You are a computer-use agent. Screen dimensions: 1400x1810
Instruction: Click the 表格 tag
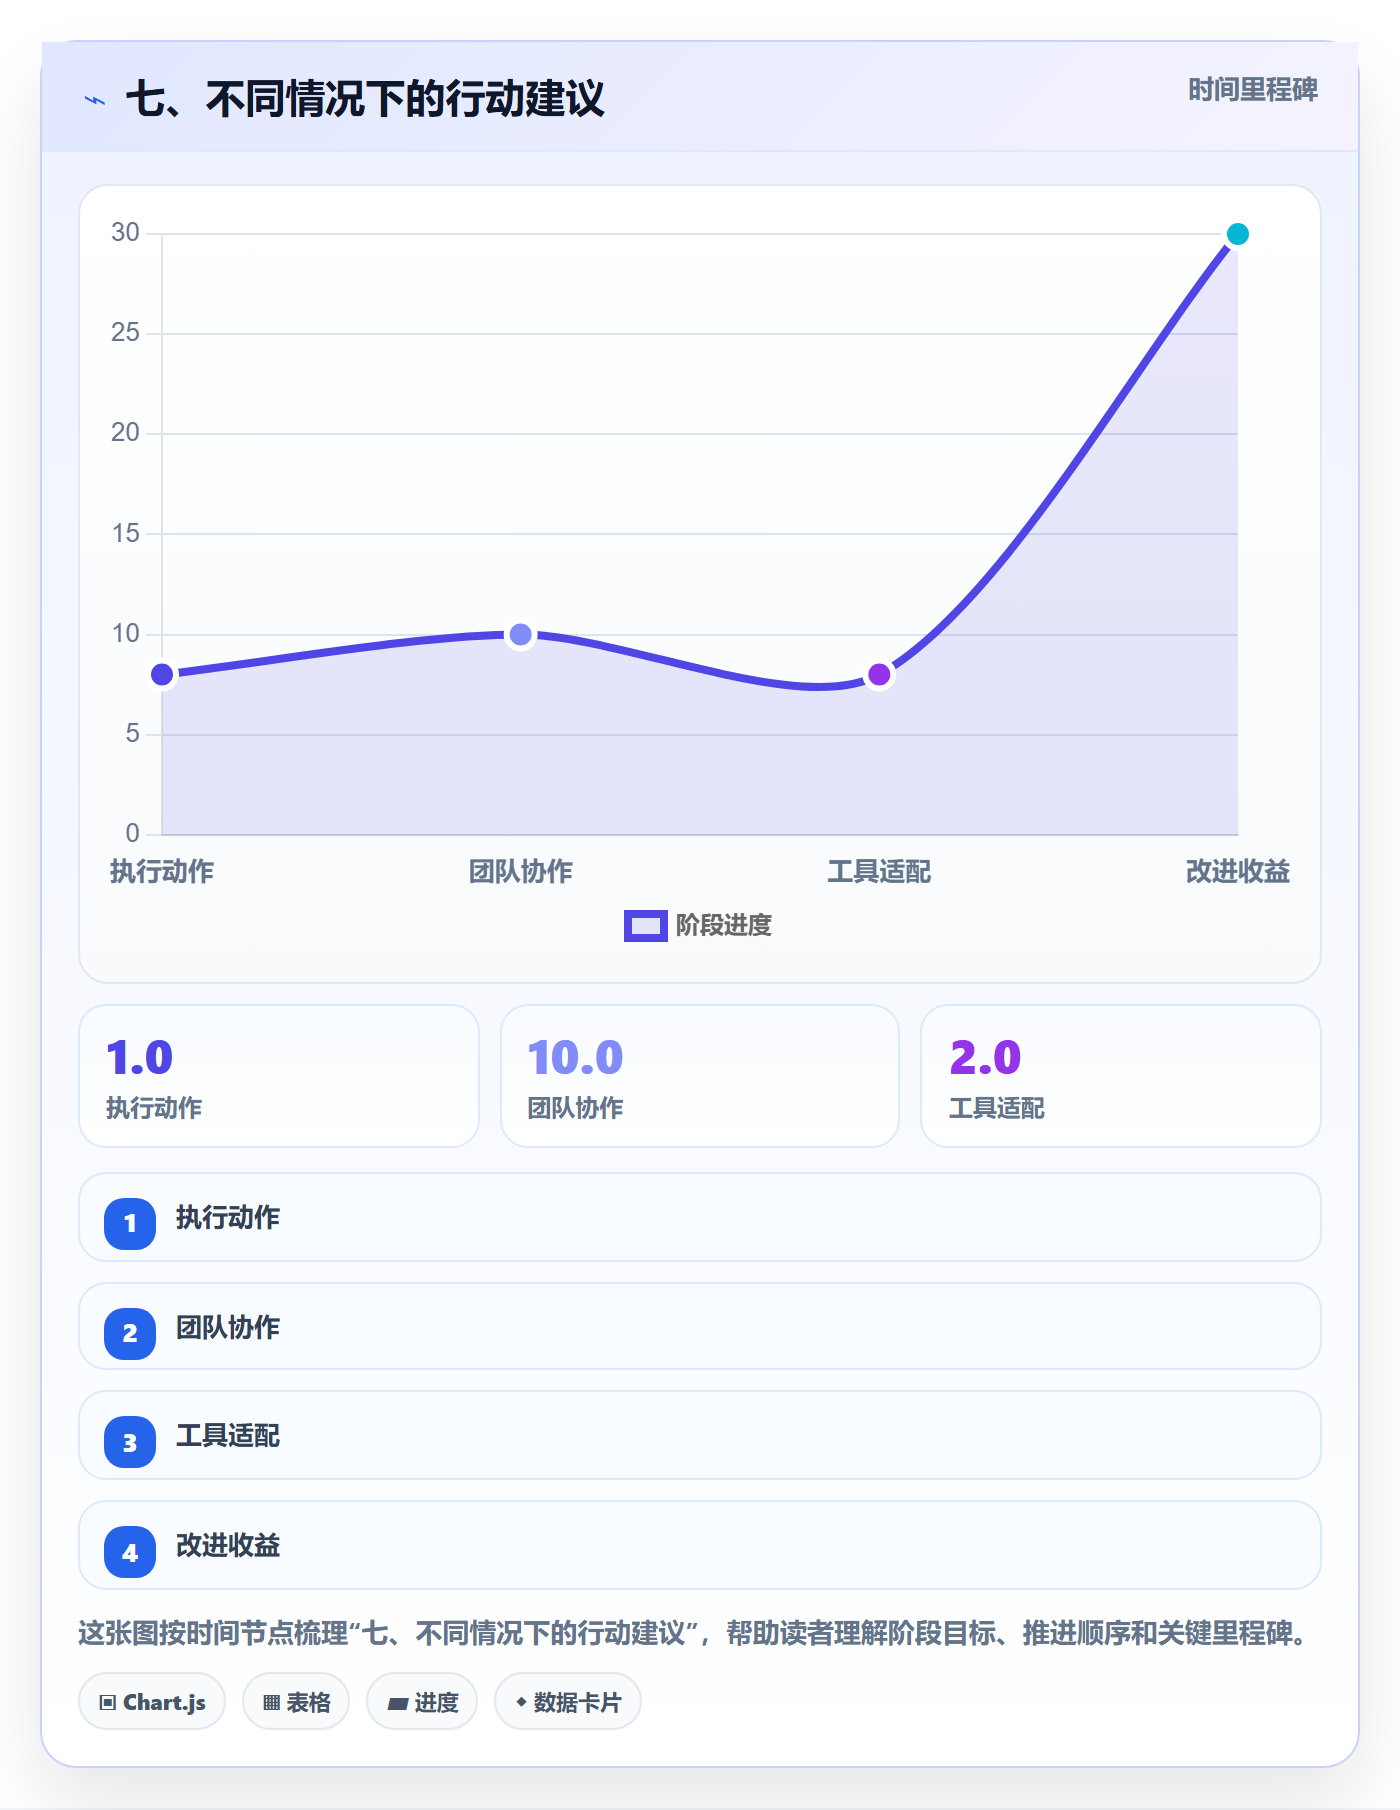[x=296, y=1702]
